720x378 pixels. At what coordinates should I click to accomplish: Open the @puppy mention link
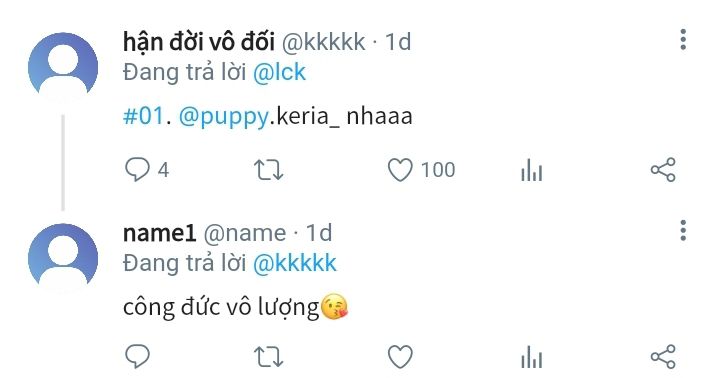click(224, 117)
